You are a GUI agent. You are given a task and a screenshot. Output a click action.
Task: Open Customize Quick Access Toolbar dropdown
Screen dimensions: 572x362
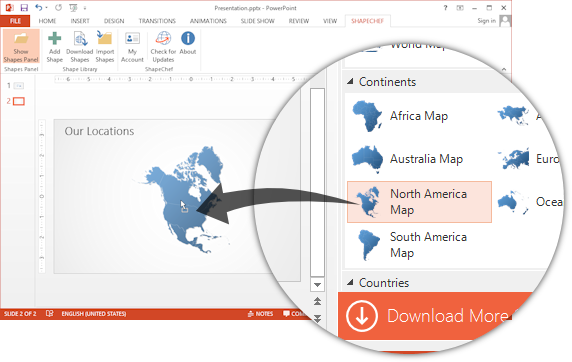[85, 8]
